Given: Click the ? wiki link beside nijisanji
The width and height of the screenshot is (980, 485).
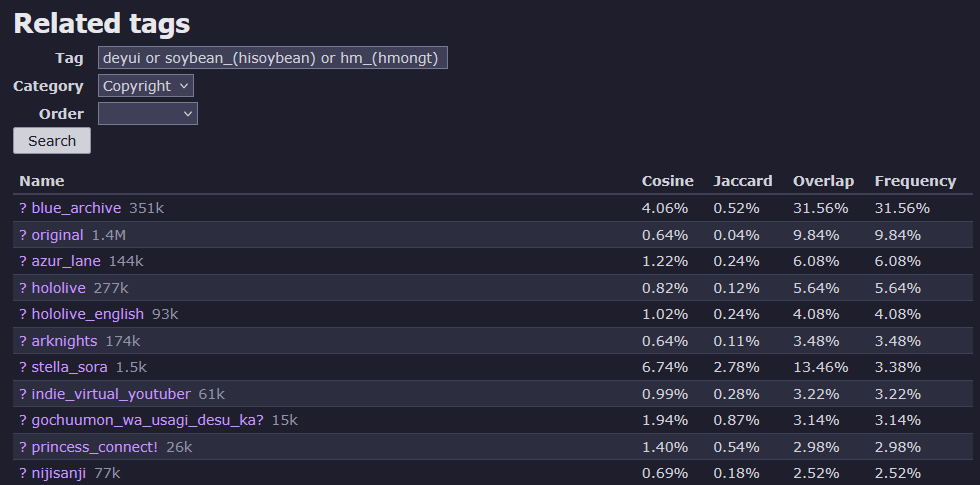Looking at the screenshot, I should (x=23, y=474).
